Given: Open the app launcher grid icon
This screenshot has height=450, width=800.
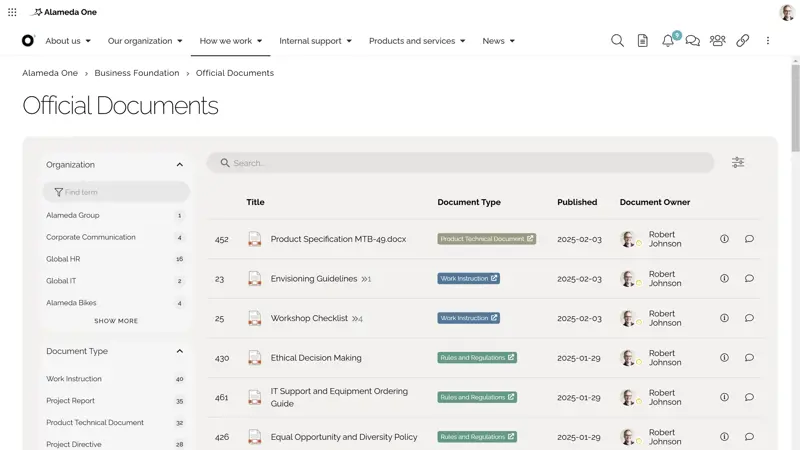Looking at the screenshot, I should tap(12, 12).
